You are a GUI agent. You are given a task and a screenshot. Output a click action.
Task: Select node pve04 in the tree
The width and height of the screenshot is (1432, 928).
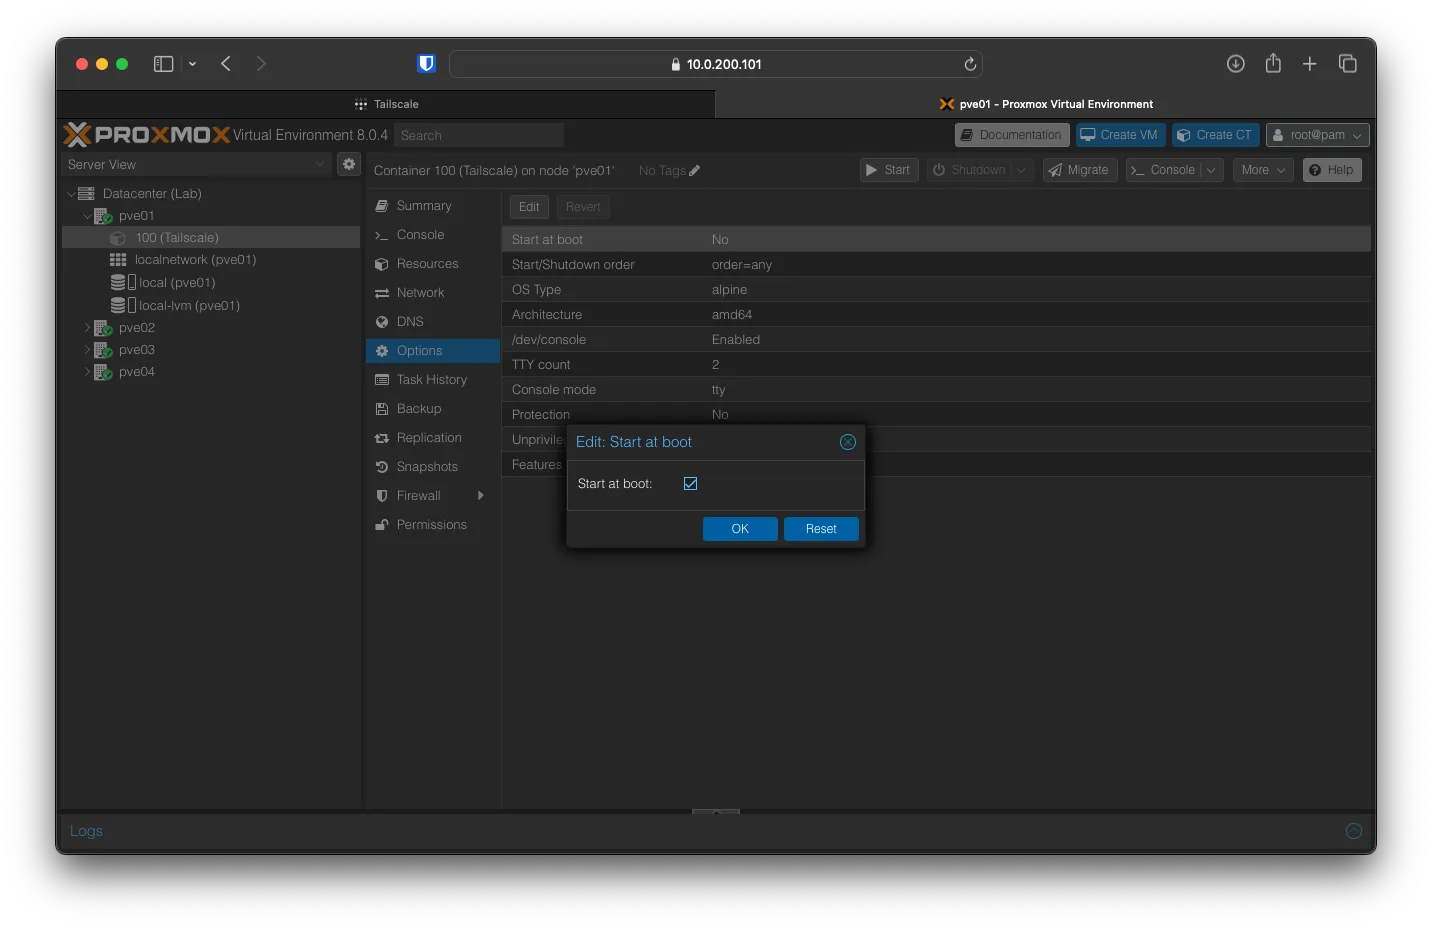tap(136, 371)
